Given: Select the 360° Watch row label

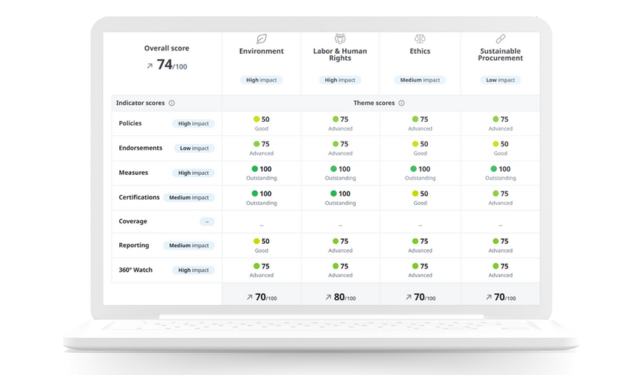Looking at the screenshot, I should click(x=135, y=270).
